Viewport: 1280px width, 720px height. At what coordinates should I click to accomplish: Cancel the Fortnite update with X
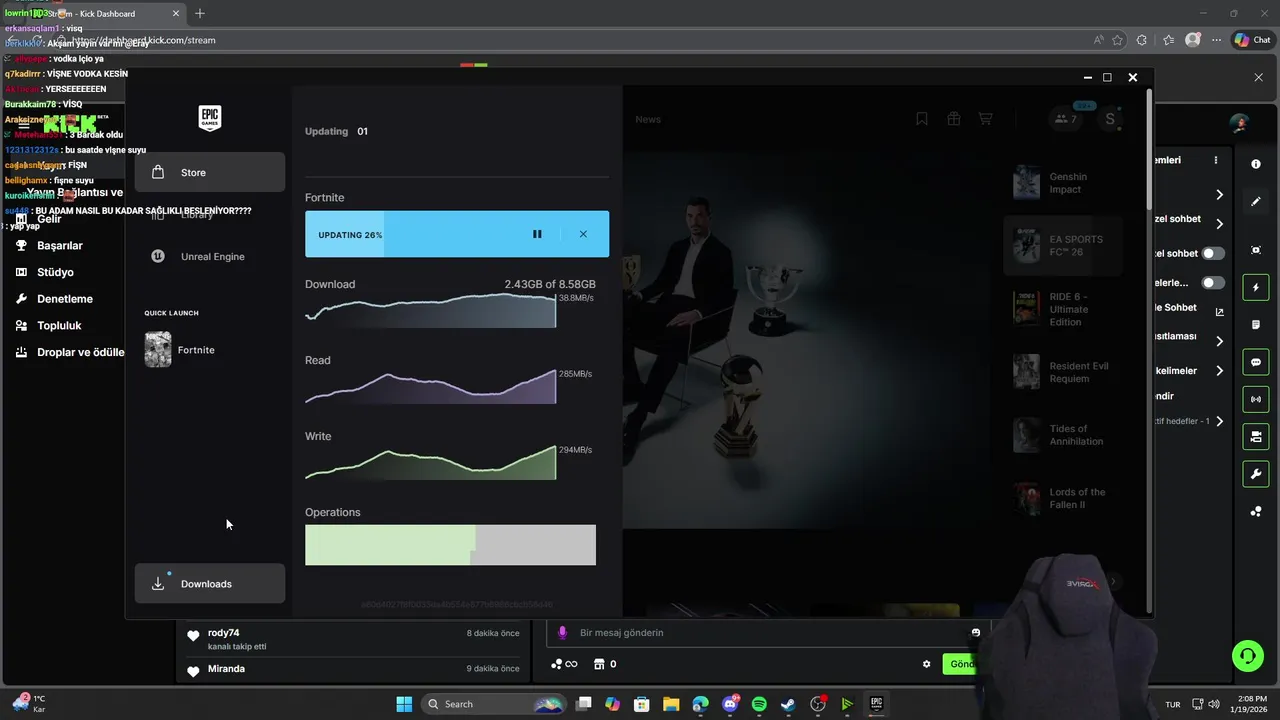(583, 234)
